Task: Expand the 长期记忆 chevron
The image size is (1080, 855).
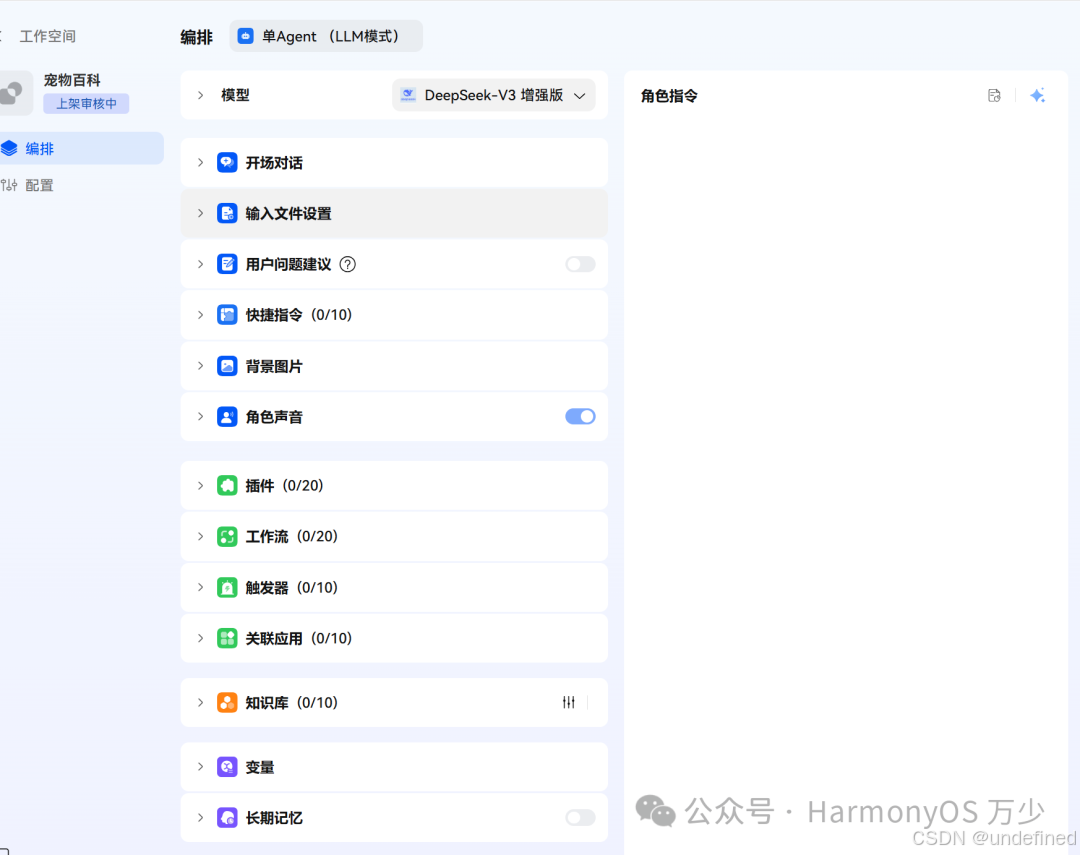Action: [x=200, y=818]
